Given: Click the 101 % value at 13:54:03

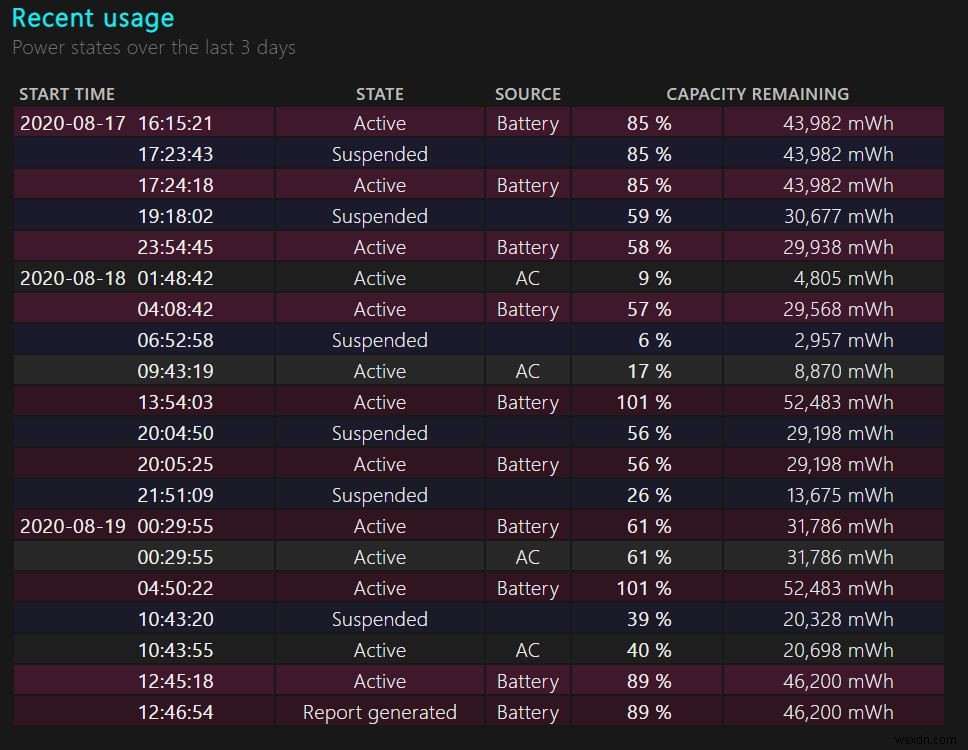Looking at the screenshot, I should click(644, 402).
